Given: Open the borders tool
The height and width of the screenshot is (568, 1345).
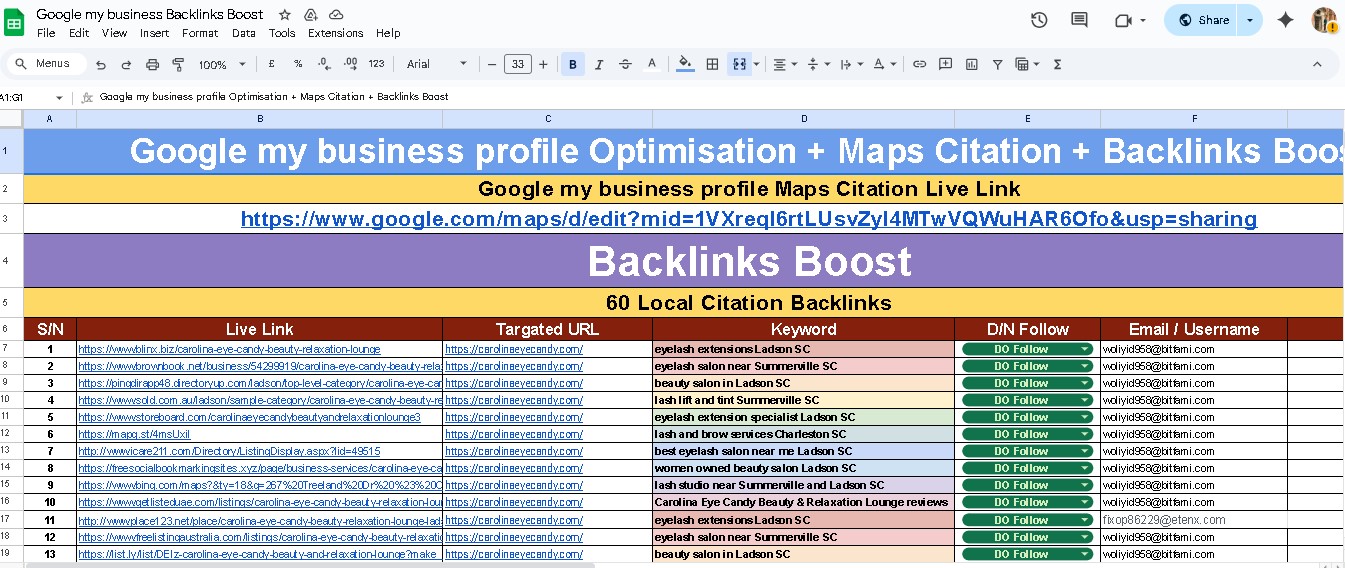Looking at the screenshot, I should pos(712,64).
